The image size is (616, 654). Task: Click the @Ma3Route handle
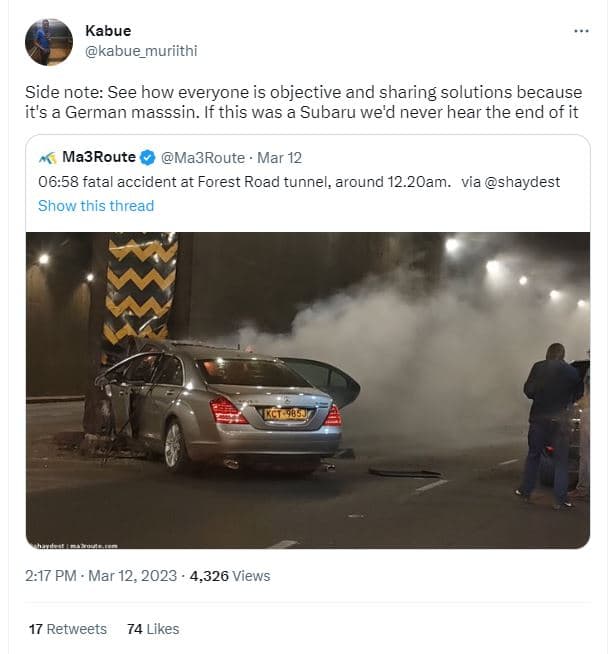click(x=203, y=158)
